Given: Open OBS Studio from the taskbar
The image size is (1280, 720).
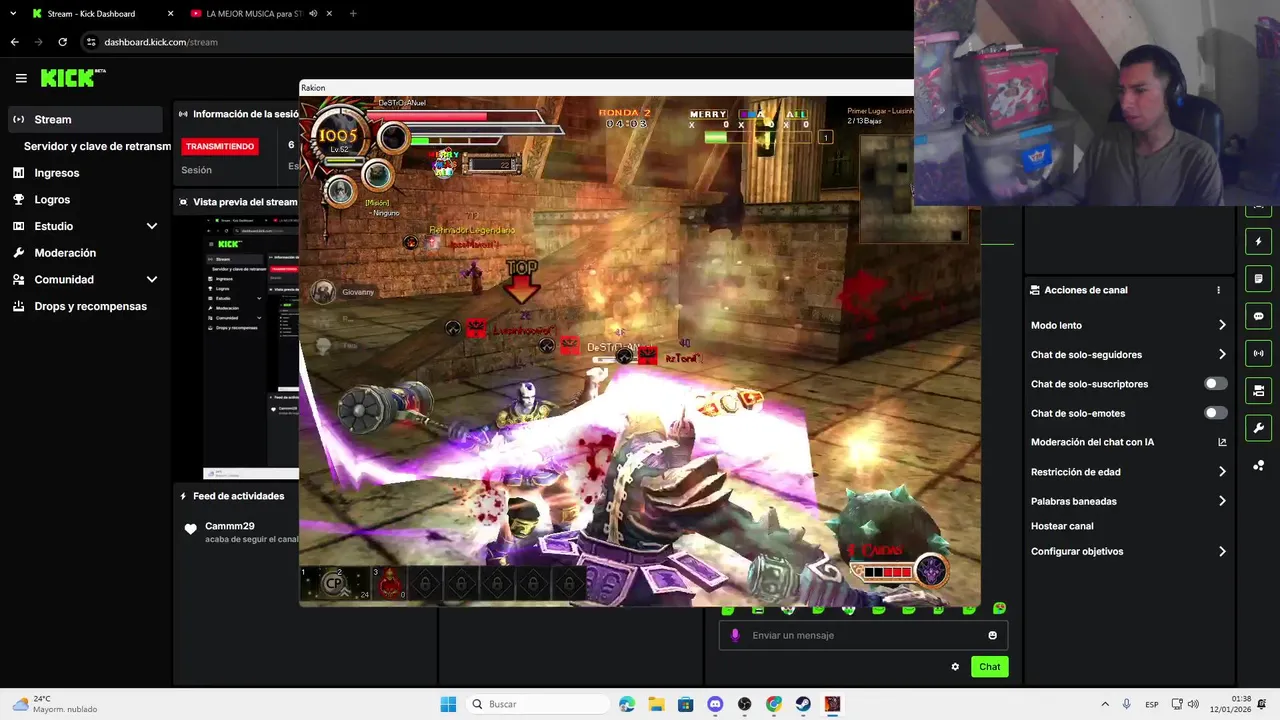Looking at the screenshot, I should [x=744, y=704].
